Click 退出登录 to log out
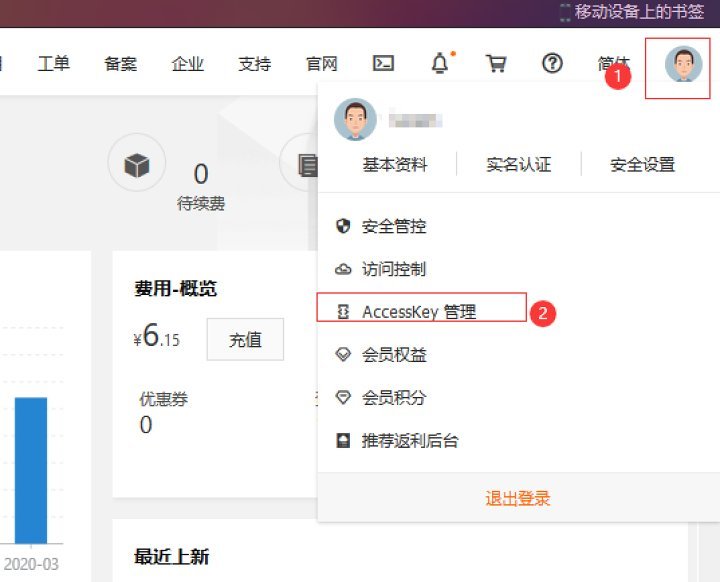The image size is (720, 582). tap(518, 498)
